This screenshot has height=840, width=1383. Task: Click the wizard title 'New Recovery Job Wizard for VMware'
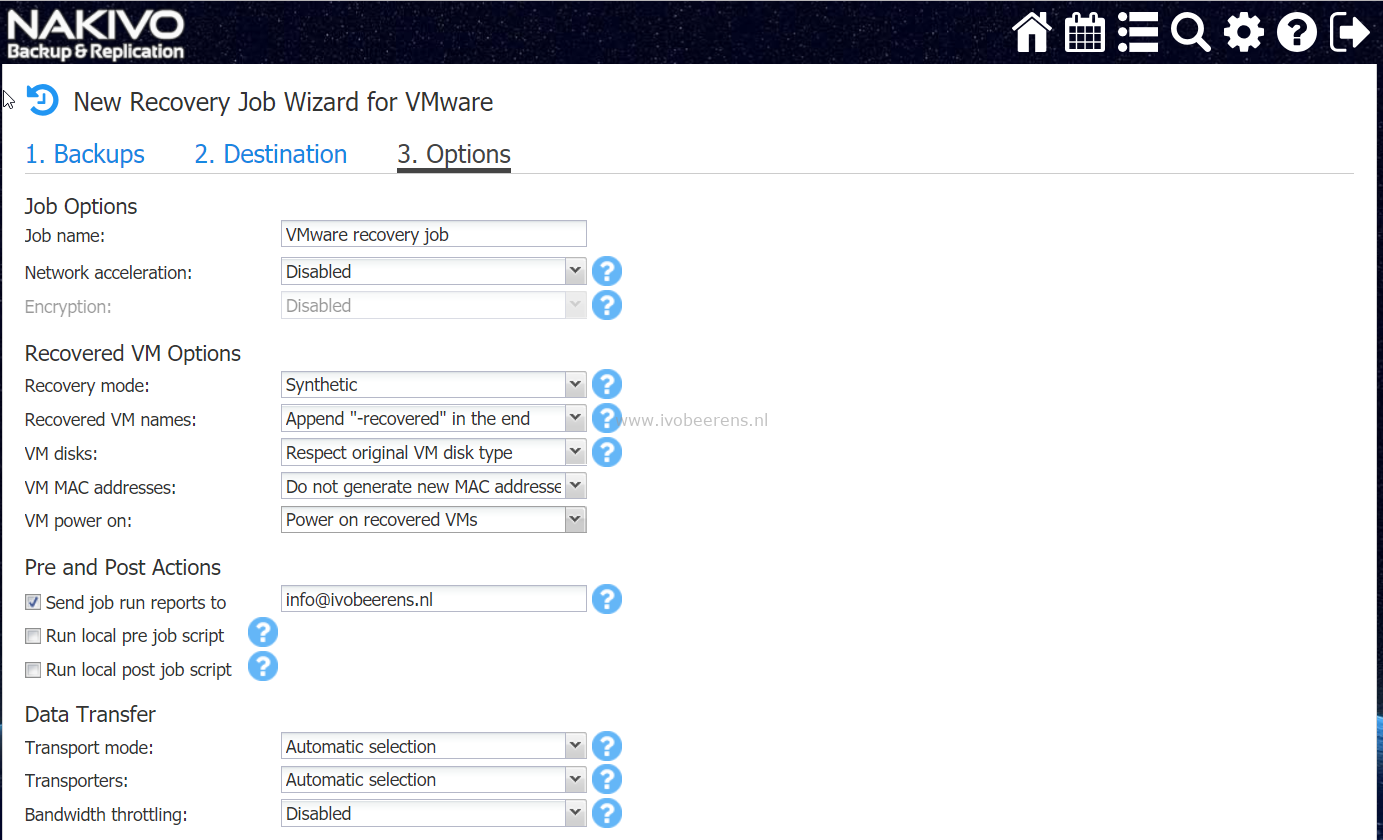click(x=283, y=102)
